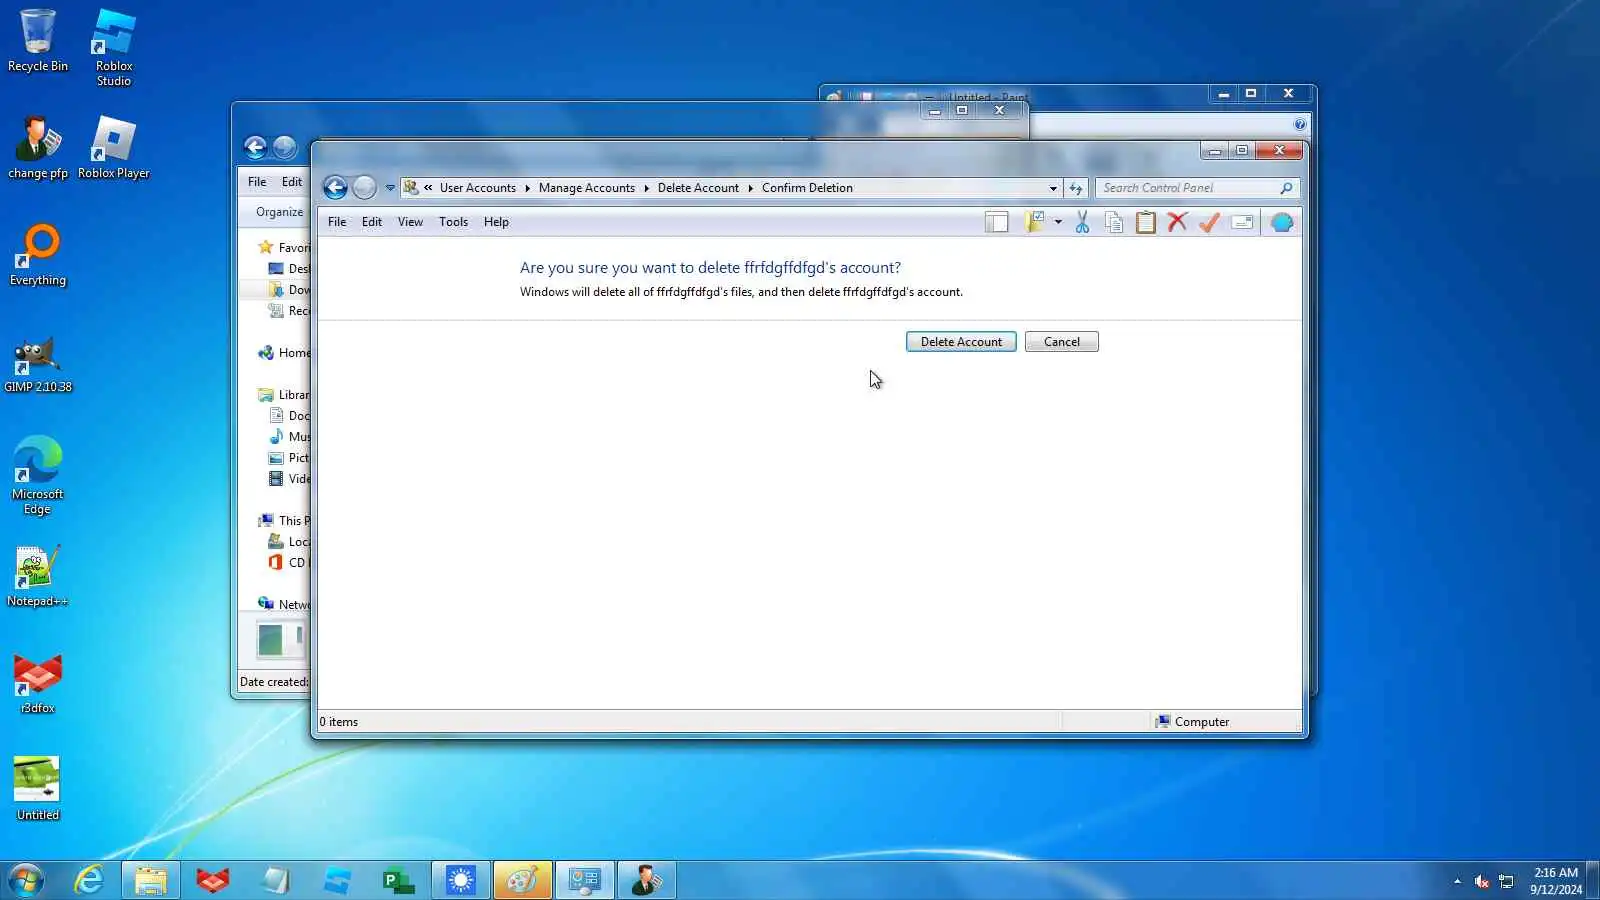Click the Control Panel forward arrow
Viewport: 1600px width, 900px height.
364,188
